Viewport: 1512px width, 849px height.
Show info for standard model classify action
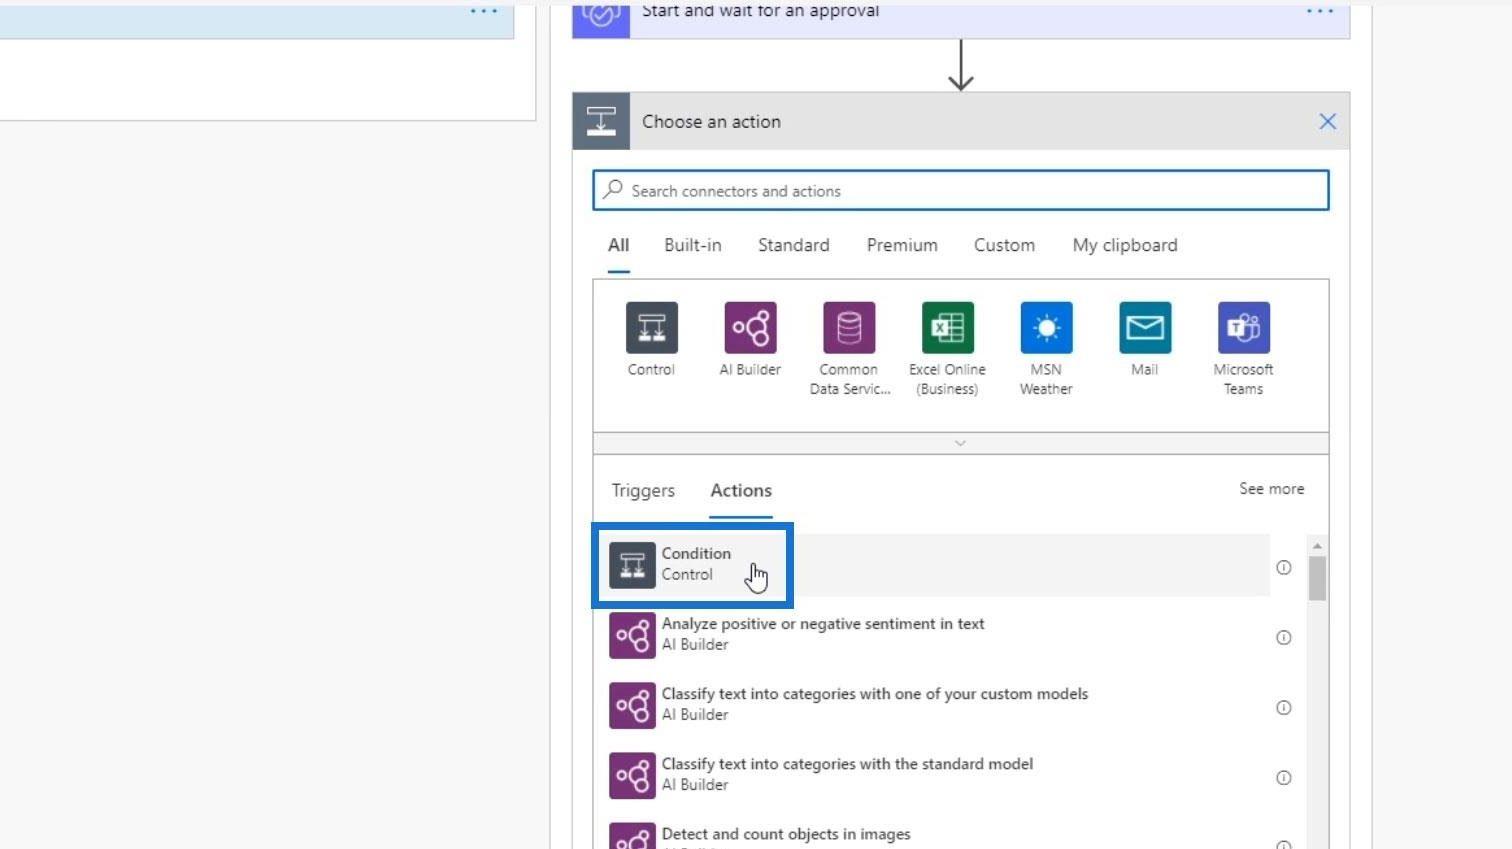(1284, 777)
